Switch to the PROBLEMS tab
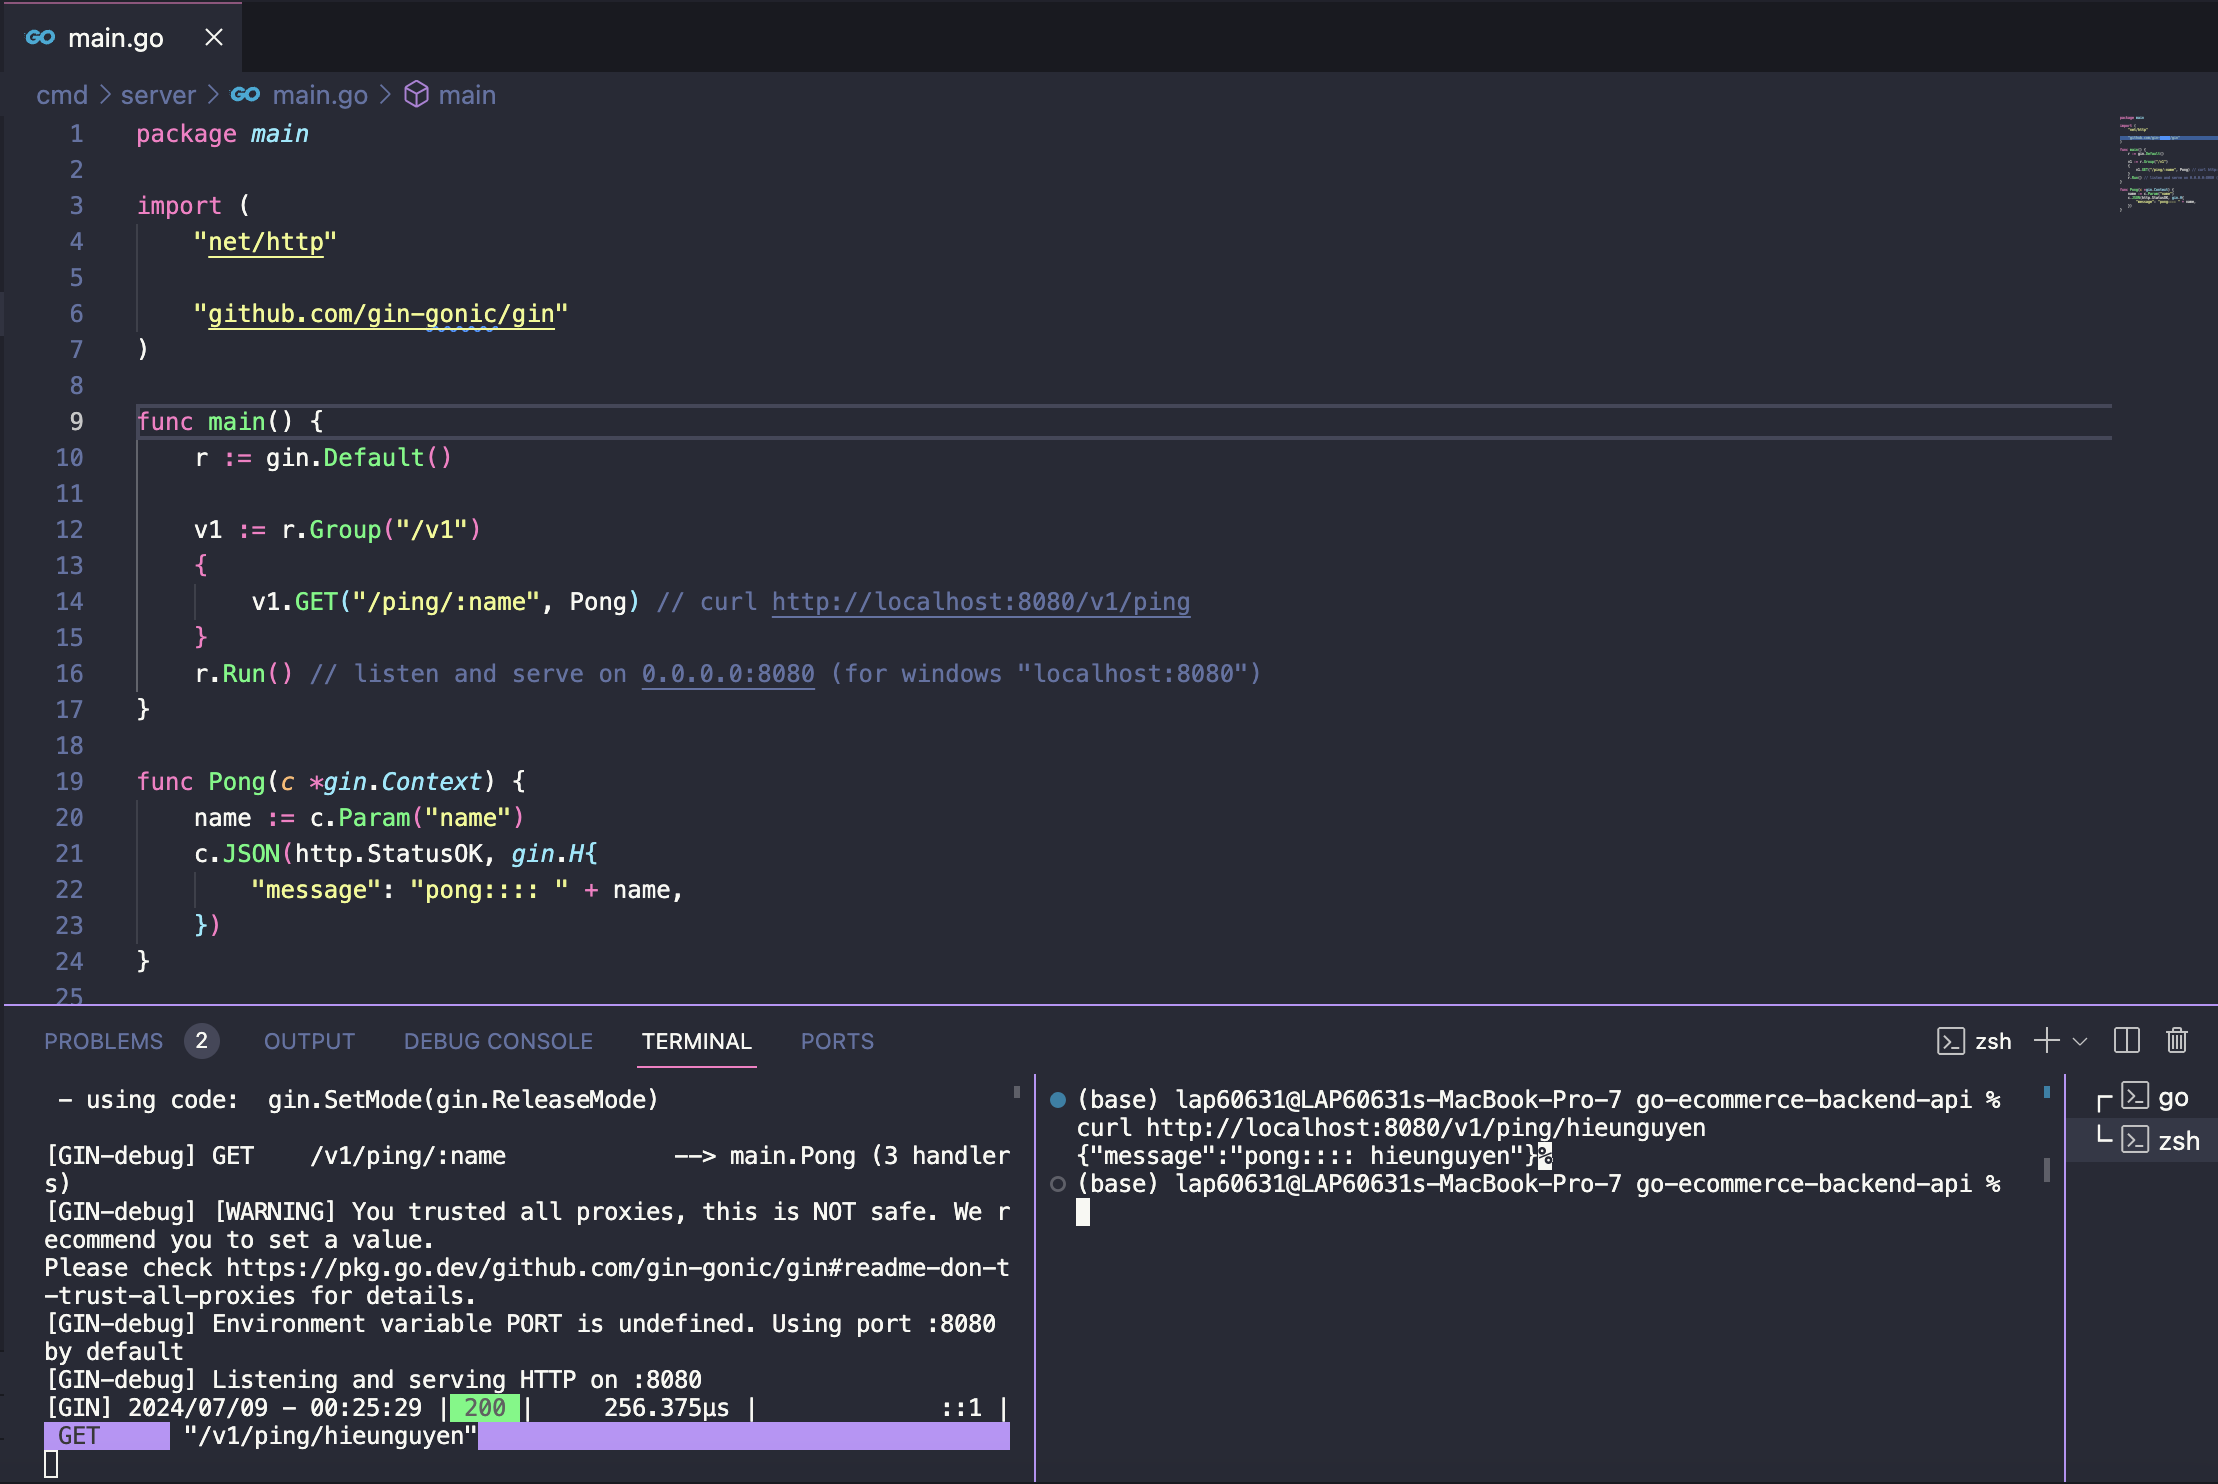 pos(103,1041)
